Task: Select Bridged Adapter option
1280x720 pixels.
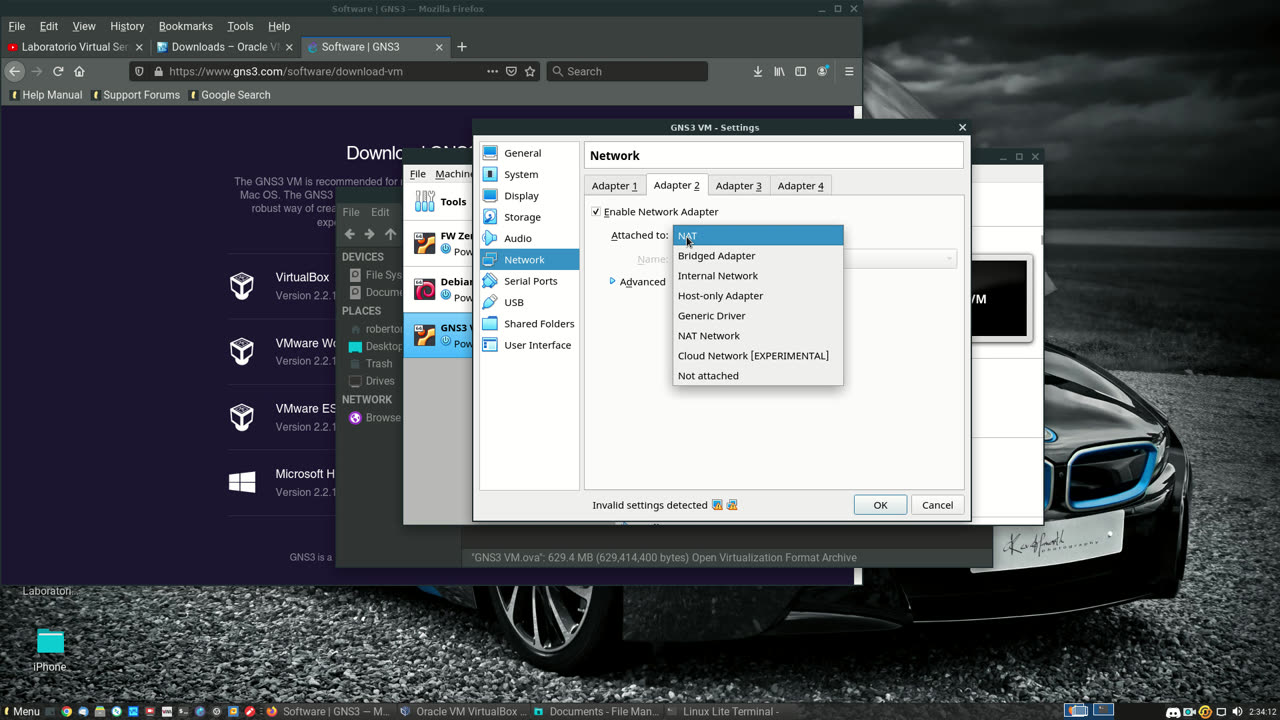Action: click(x=758, y=256)
